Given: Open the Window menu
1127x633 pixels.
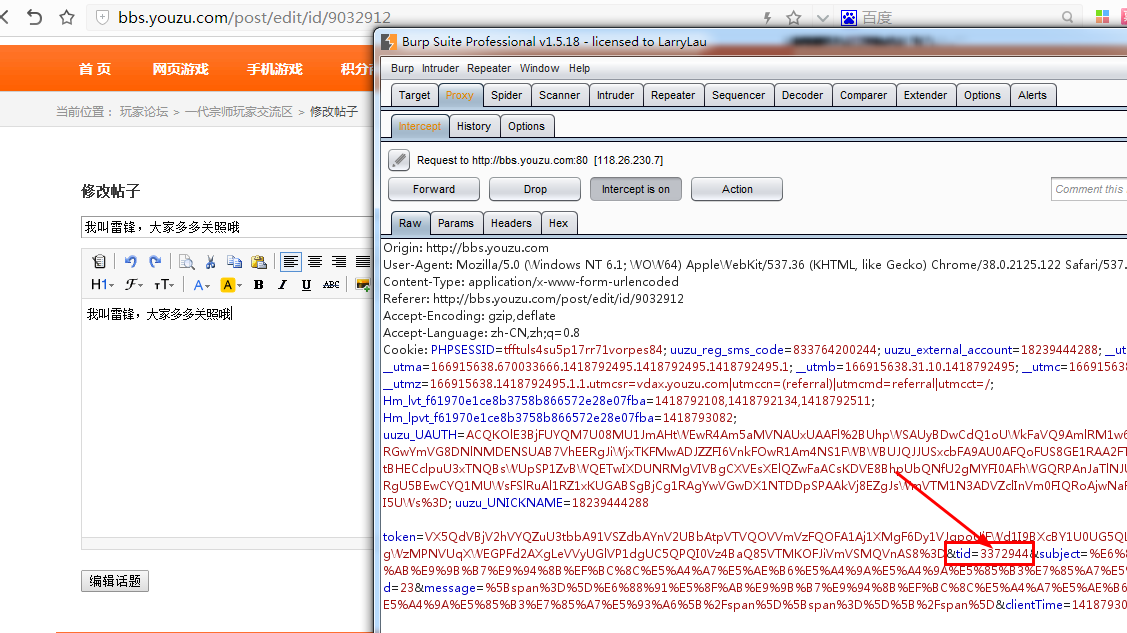Looking at the screenshot, I should [x=539, y=68].
